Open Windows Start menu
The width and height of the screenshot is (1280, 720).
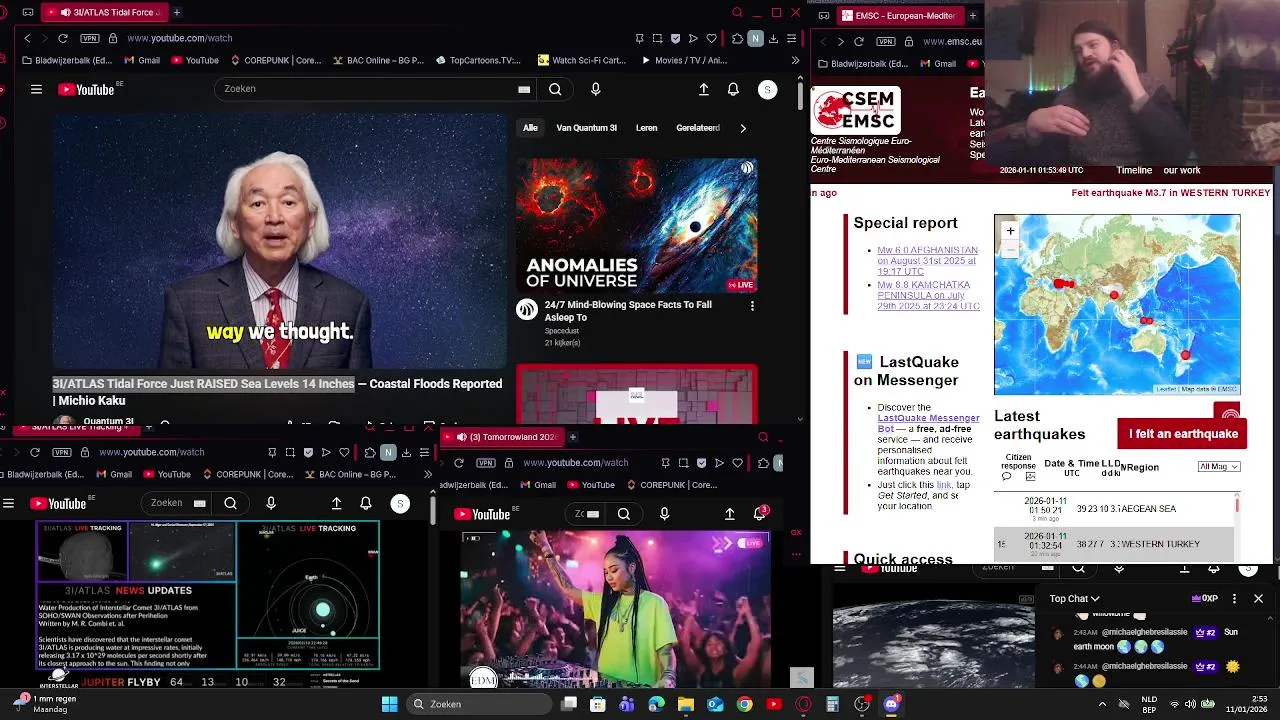[389, 704]
